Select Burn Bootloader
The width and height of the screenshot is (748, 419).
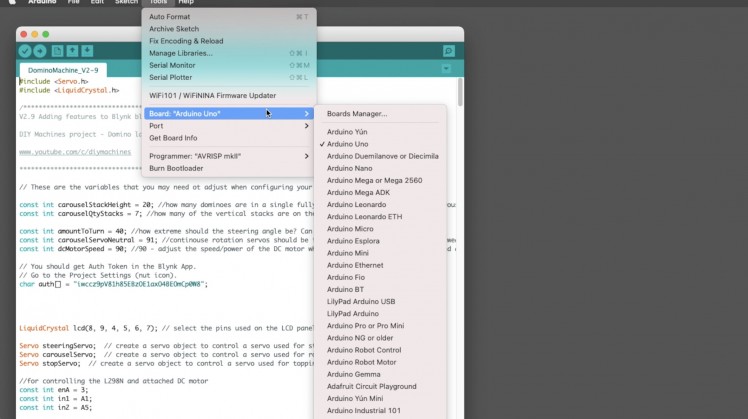coord(229,168)
